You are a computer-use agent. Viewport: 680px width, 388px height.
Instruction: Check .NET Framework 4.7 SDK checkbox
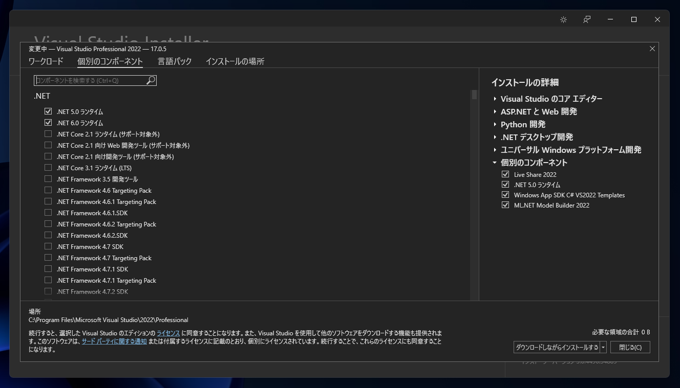coord(48,247)
